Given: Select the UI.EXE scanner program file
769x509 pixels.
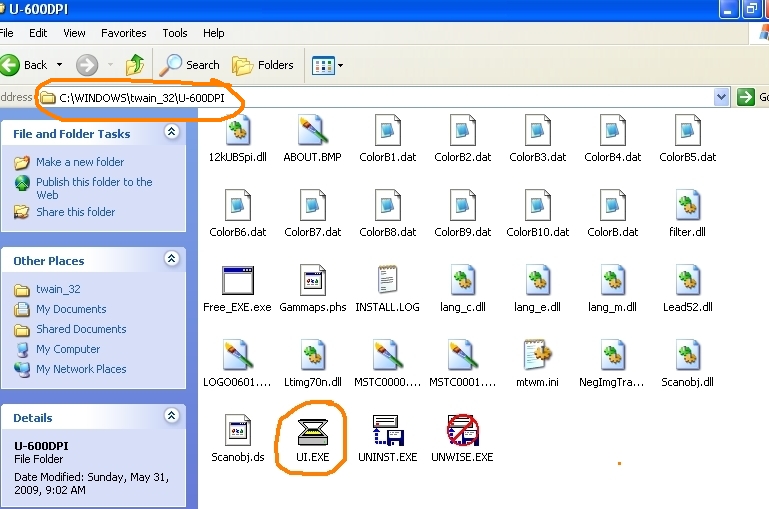Looking at the screenshot, I should click(x=312, y=438).
